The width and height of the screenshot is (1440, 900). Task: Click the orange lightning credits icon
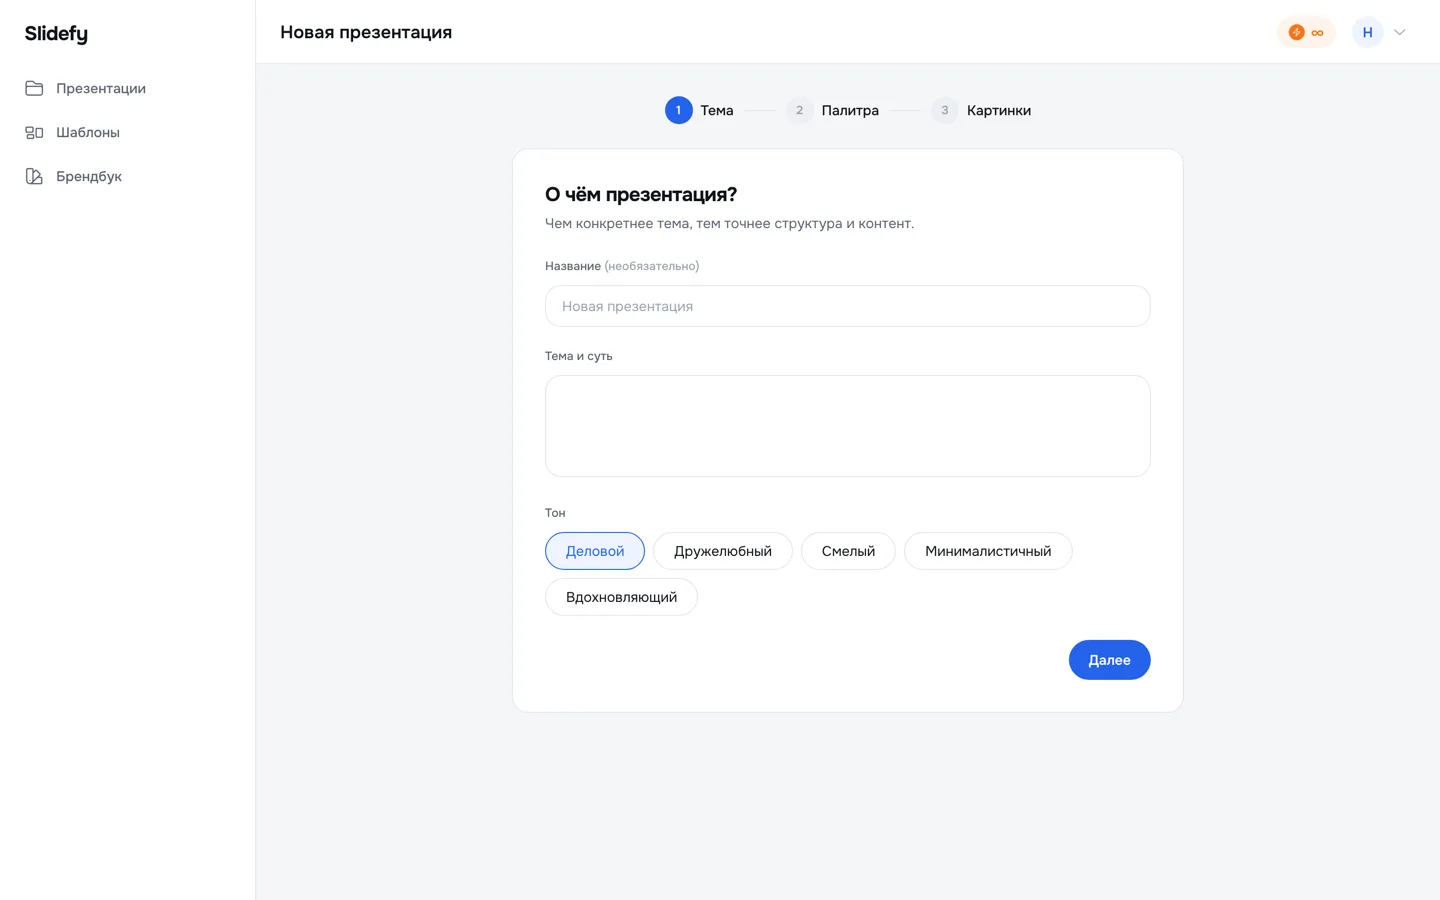point(1296,32)
